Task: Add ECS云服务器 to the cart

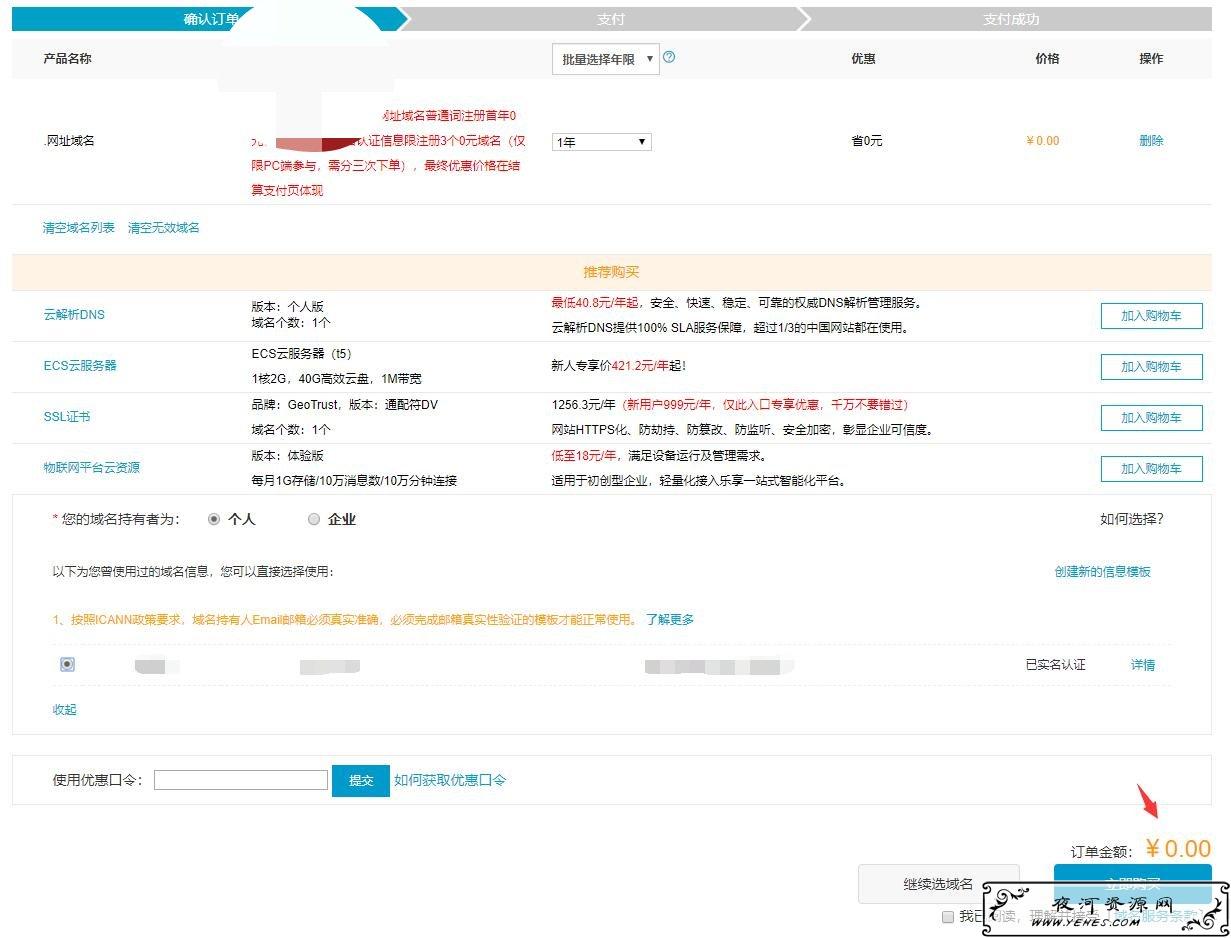Action: [x=1151, y=367]
